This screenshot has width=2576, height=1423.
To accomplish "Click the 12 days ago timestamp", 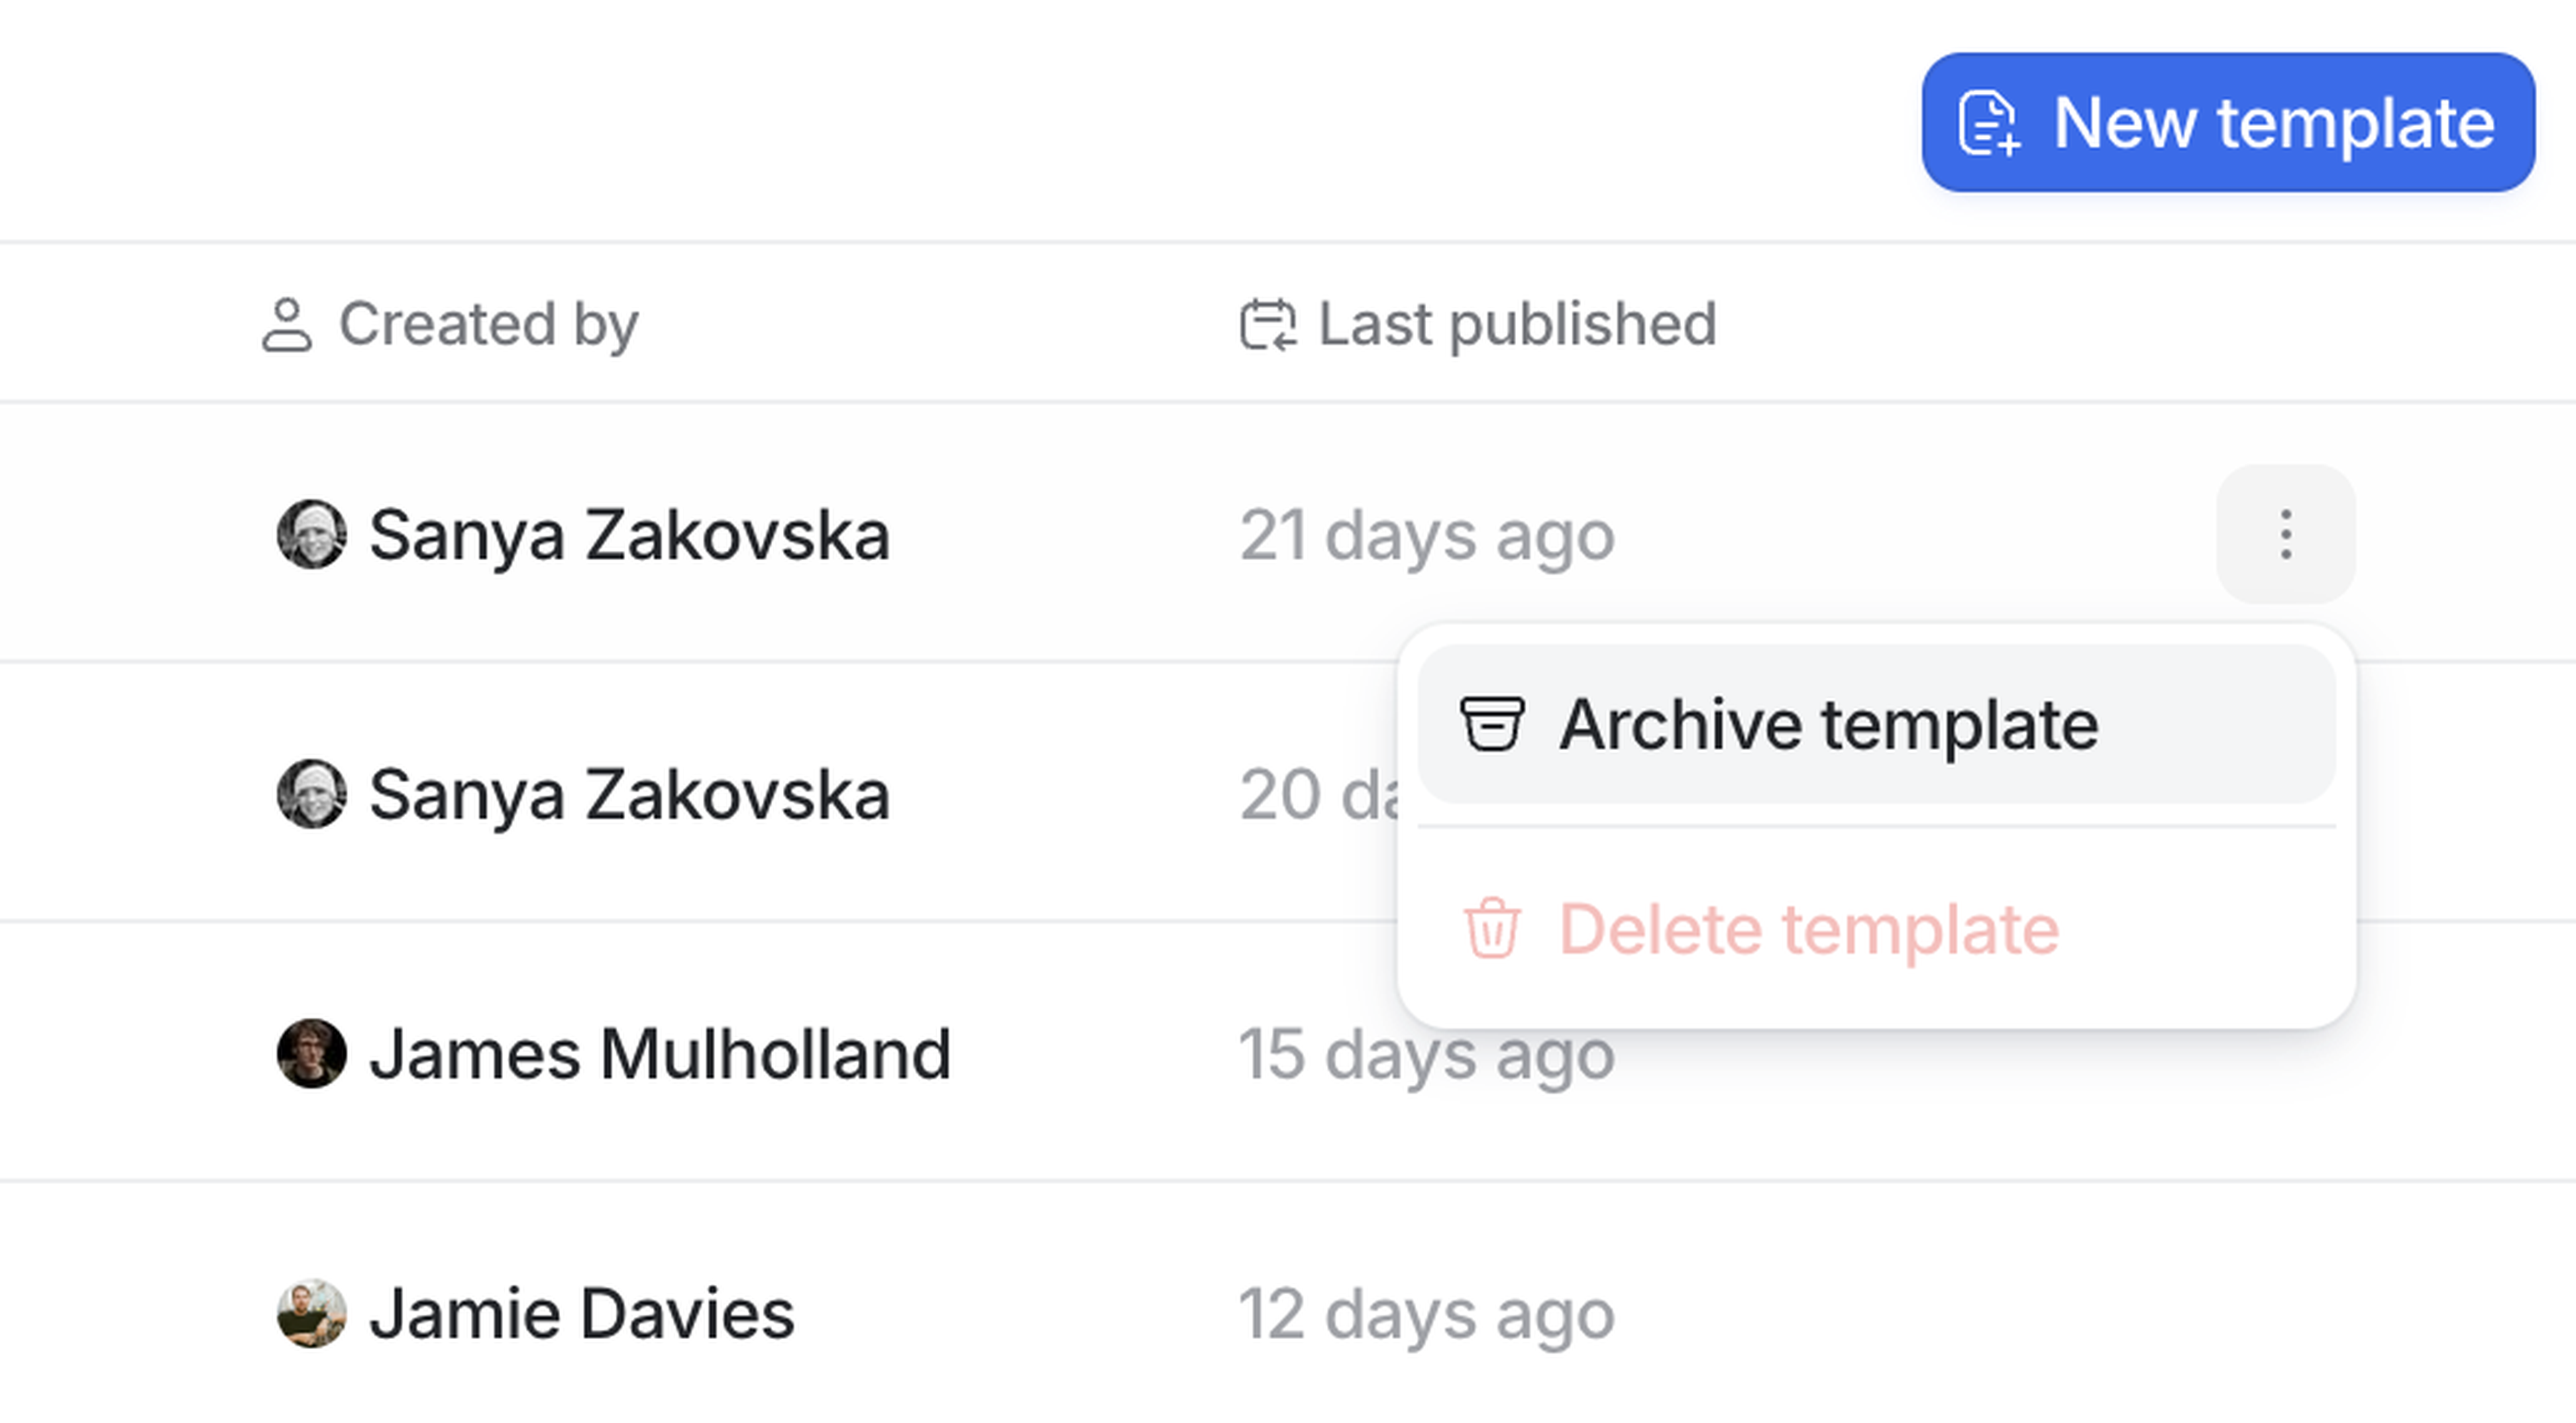I will [1427, 1314].
